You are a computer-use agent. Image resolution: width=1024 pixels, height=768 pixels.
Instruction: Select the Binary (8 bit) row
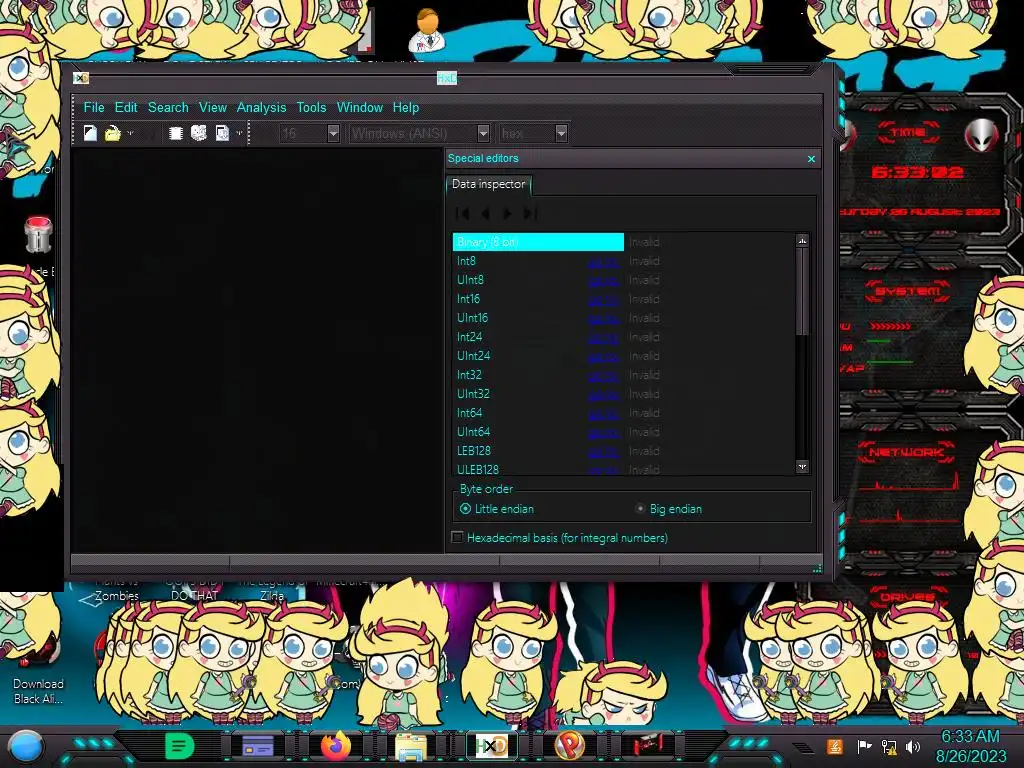pyautogui.click(x=624, y=242)
